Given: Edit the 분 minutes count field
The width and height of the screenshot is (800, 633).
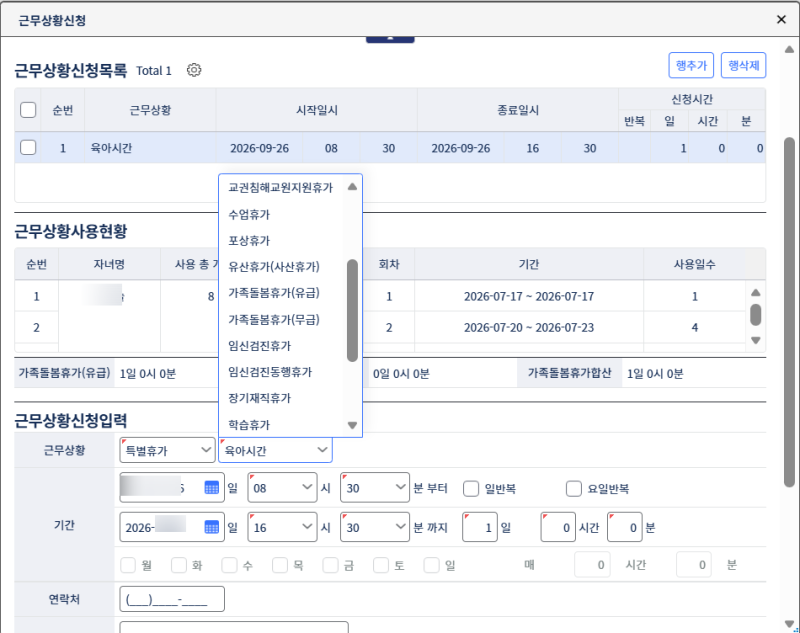Looking at the screenshot, I should [624, 527].
